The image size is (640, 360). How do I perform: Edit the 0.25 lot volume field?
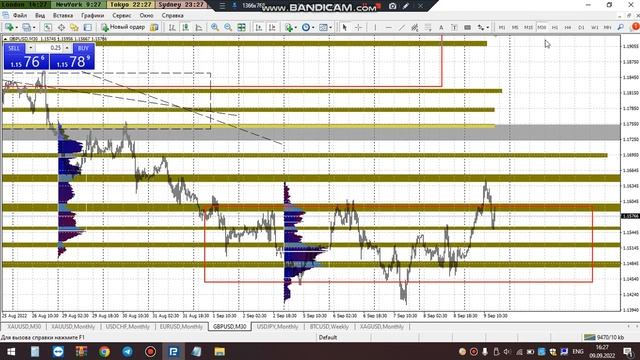click(49, 48)
